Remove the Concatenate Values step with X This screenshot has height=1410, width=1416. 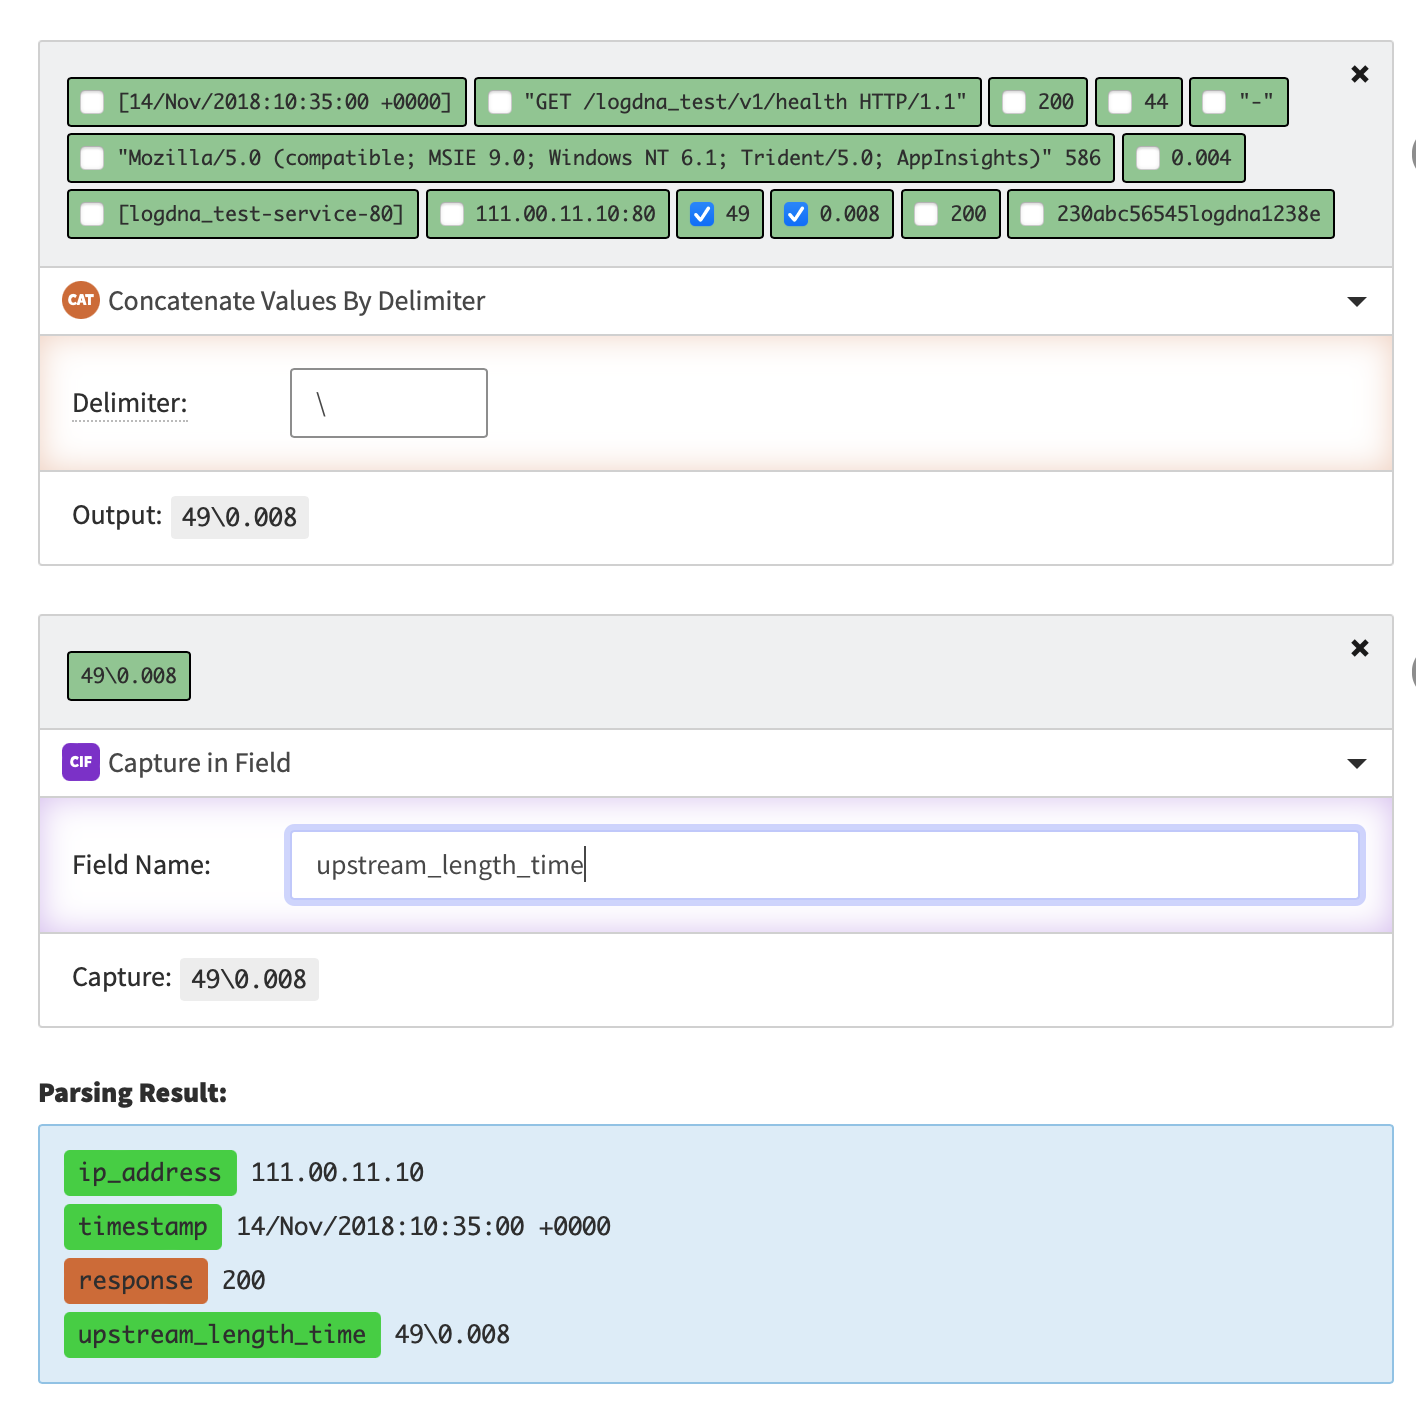[x=1360, y=74]
